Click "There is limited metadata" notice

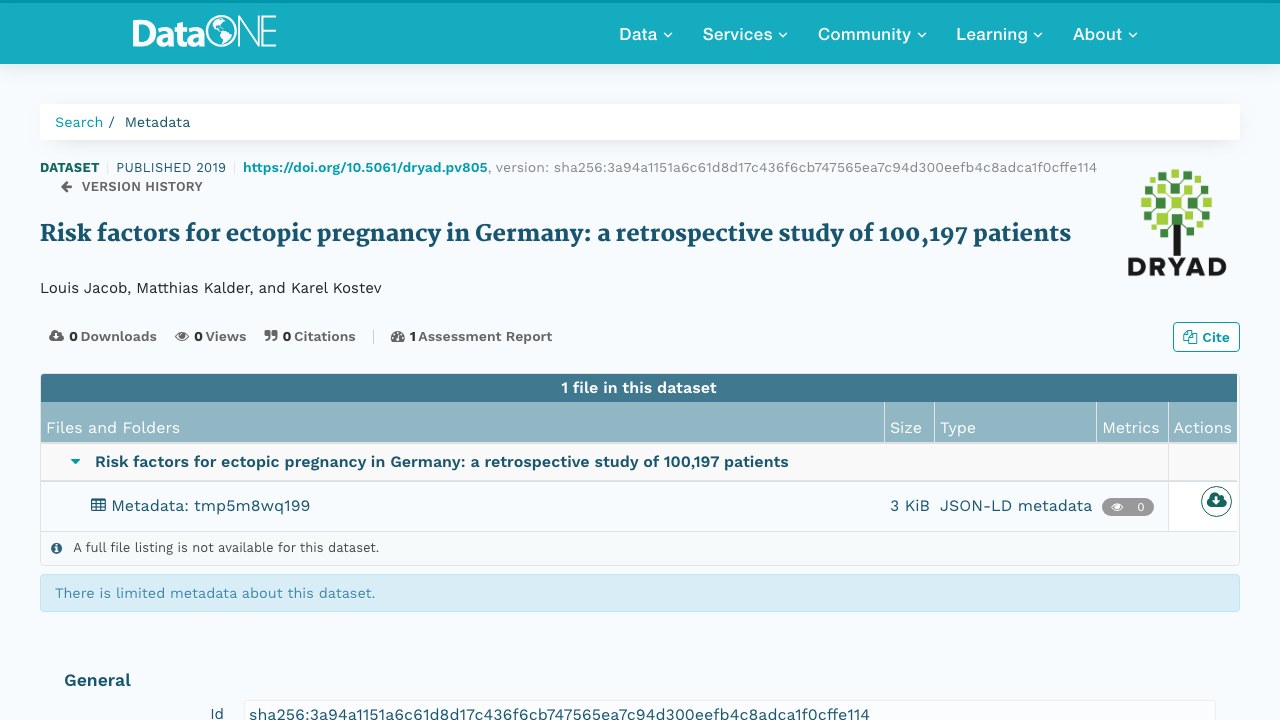click(640, 593)
